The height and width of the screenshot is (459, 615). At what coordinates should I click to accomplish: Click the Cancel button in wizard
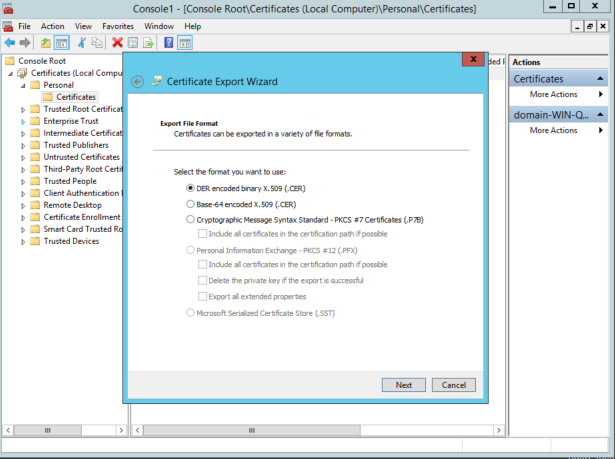click(454, 385)
